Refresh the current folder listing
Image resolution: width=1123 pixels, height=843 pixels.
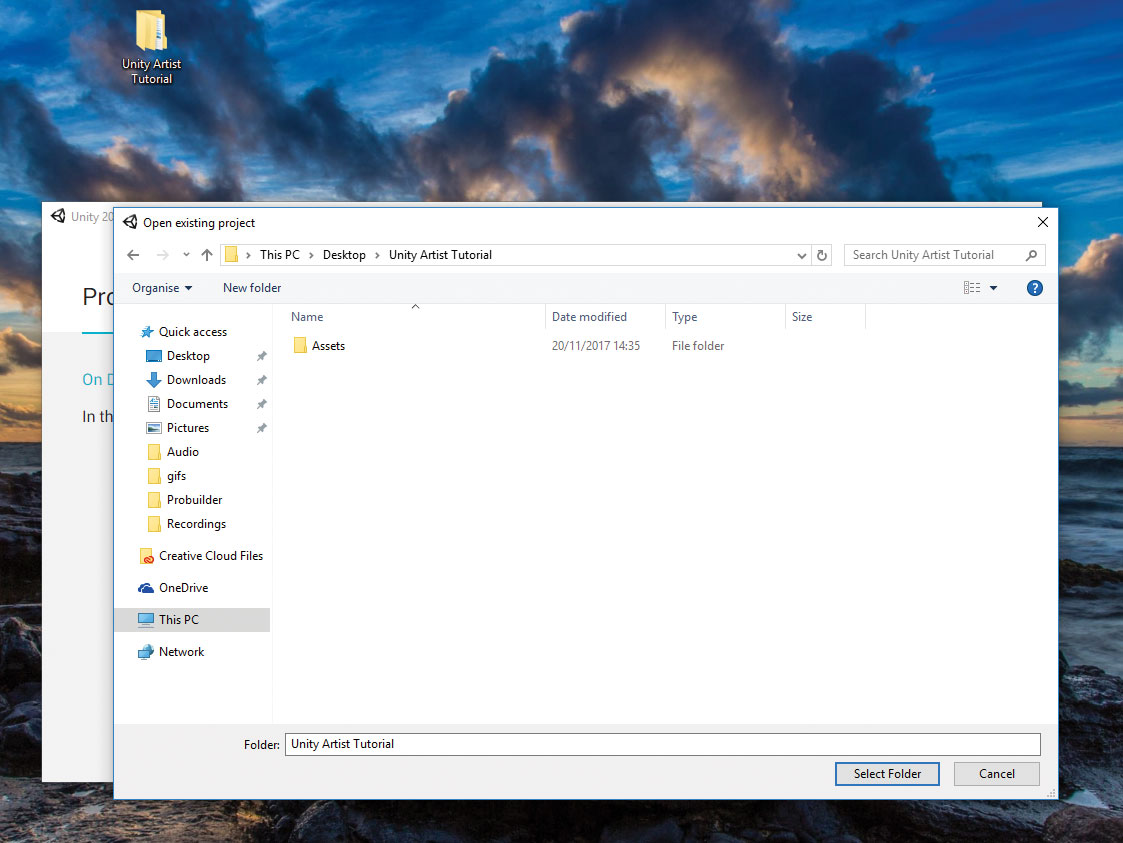coord(822,255)
